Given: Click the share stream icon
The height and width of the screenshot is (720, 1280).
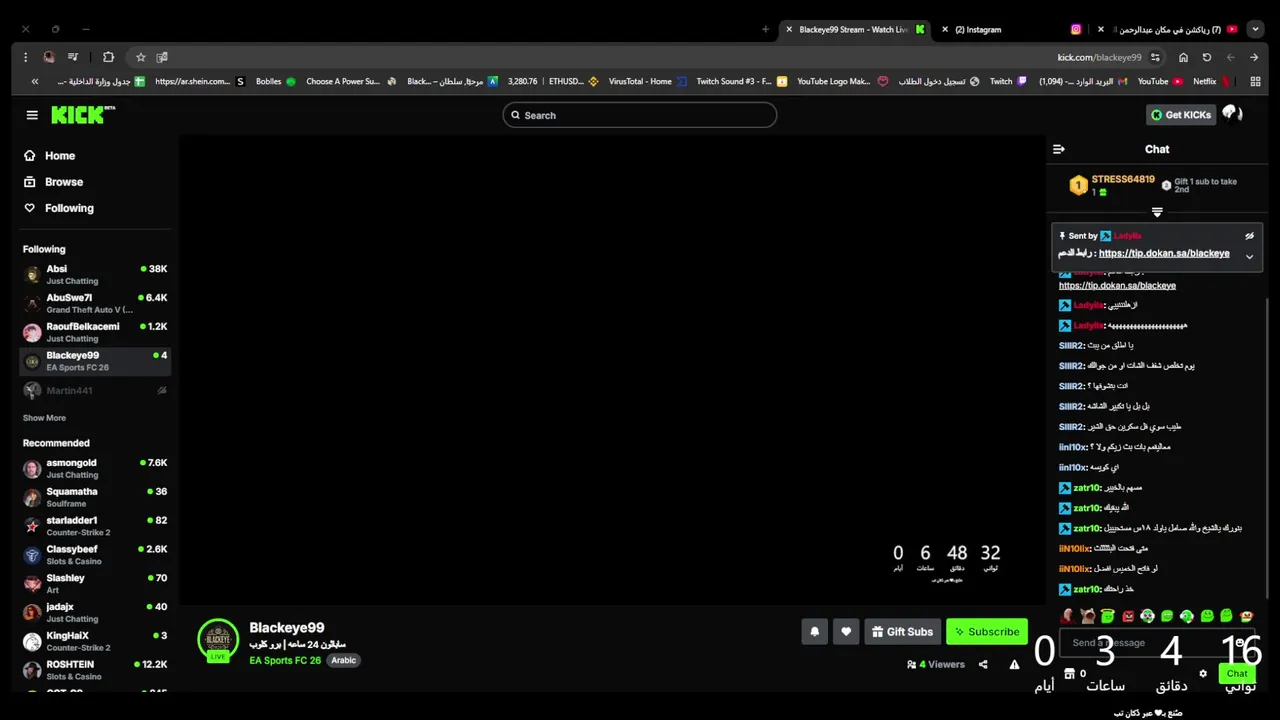Looking at the screenshot, I should (x=983, y=664).
